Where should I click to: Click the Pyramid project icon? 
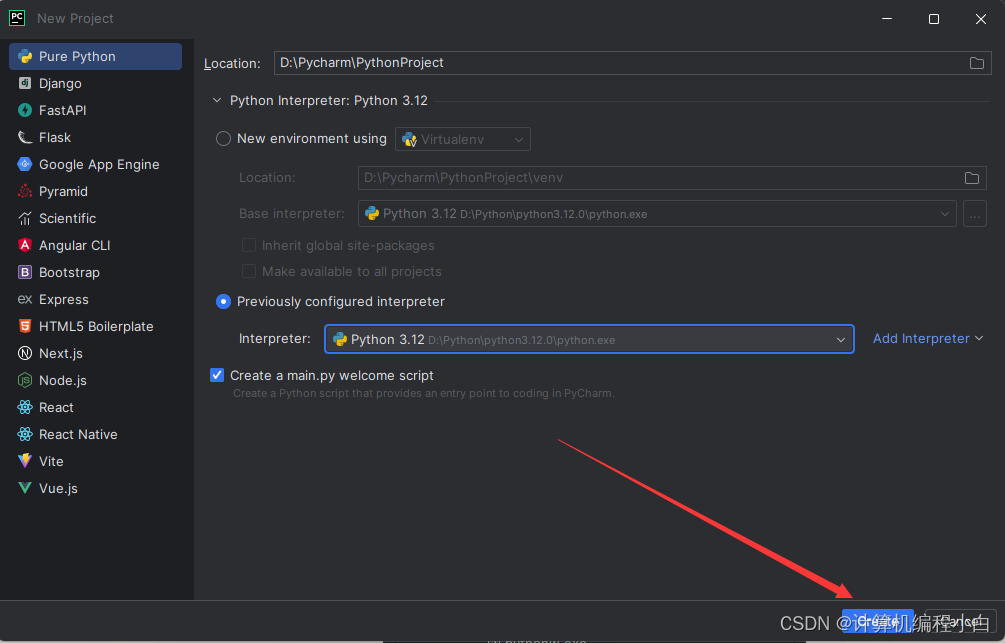[x=25, y=191]
